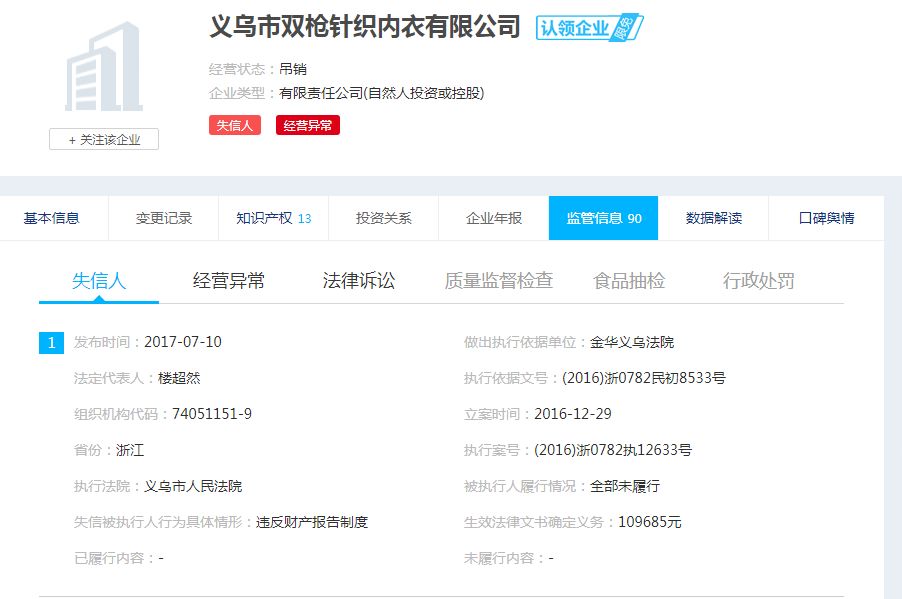Open the 口碑舆情 tab

pyautogui.click(x=826, y=217)
